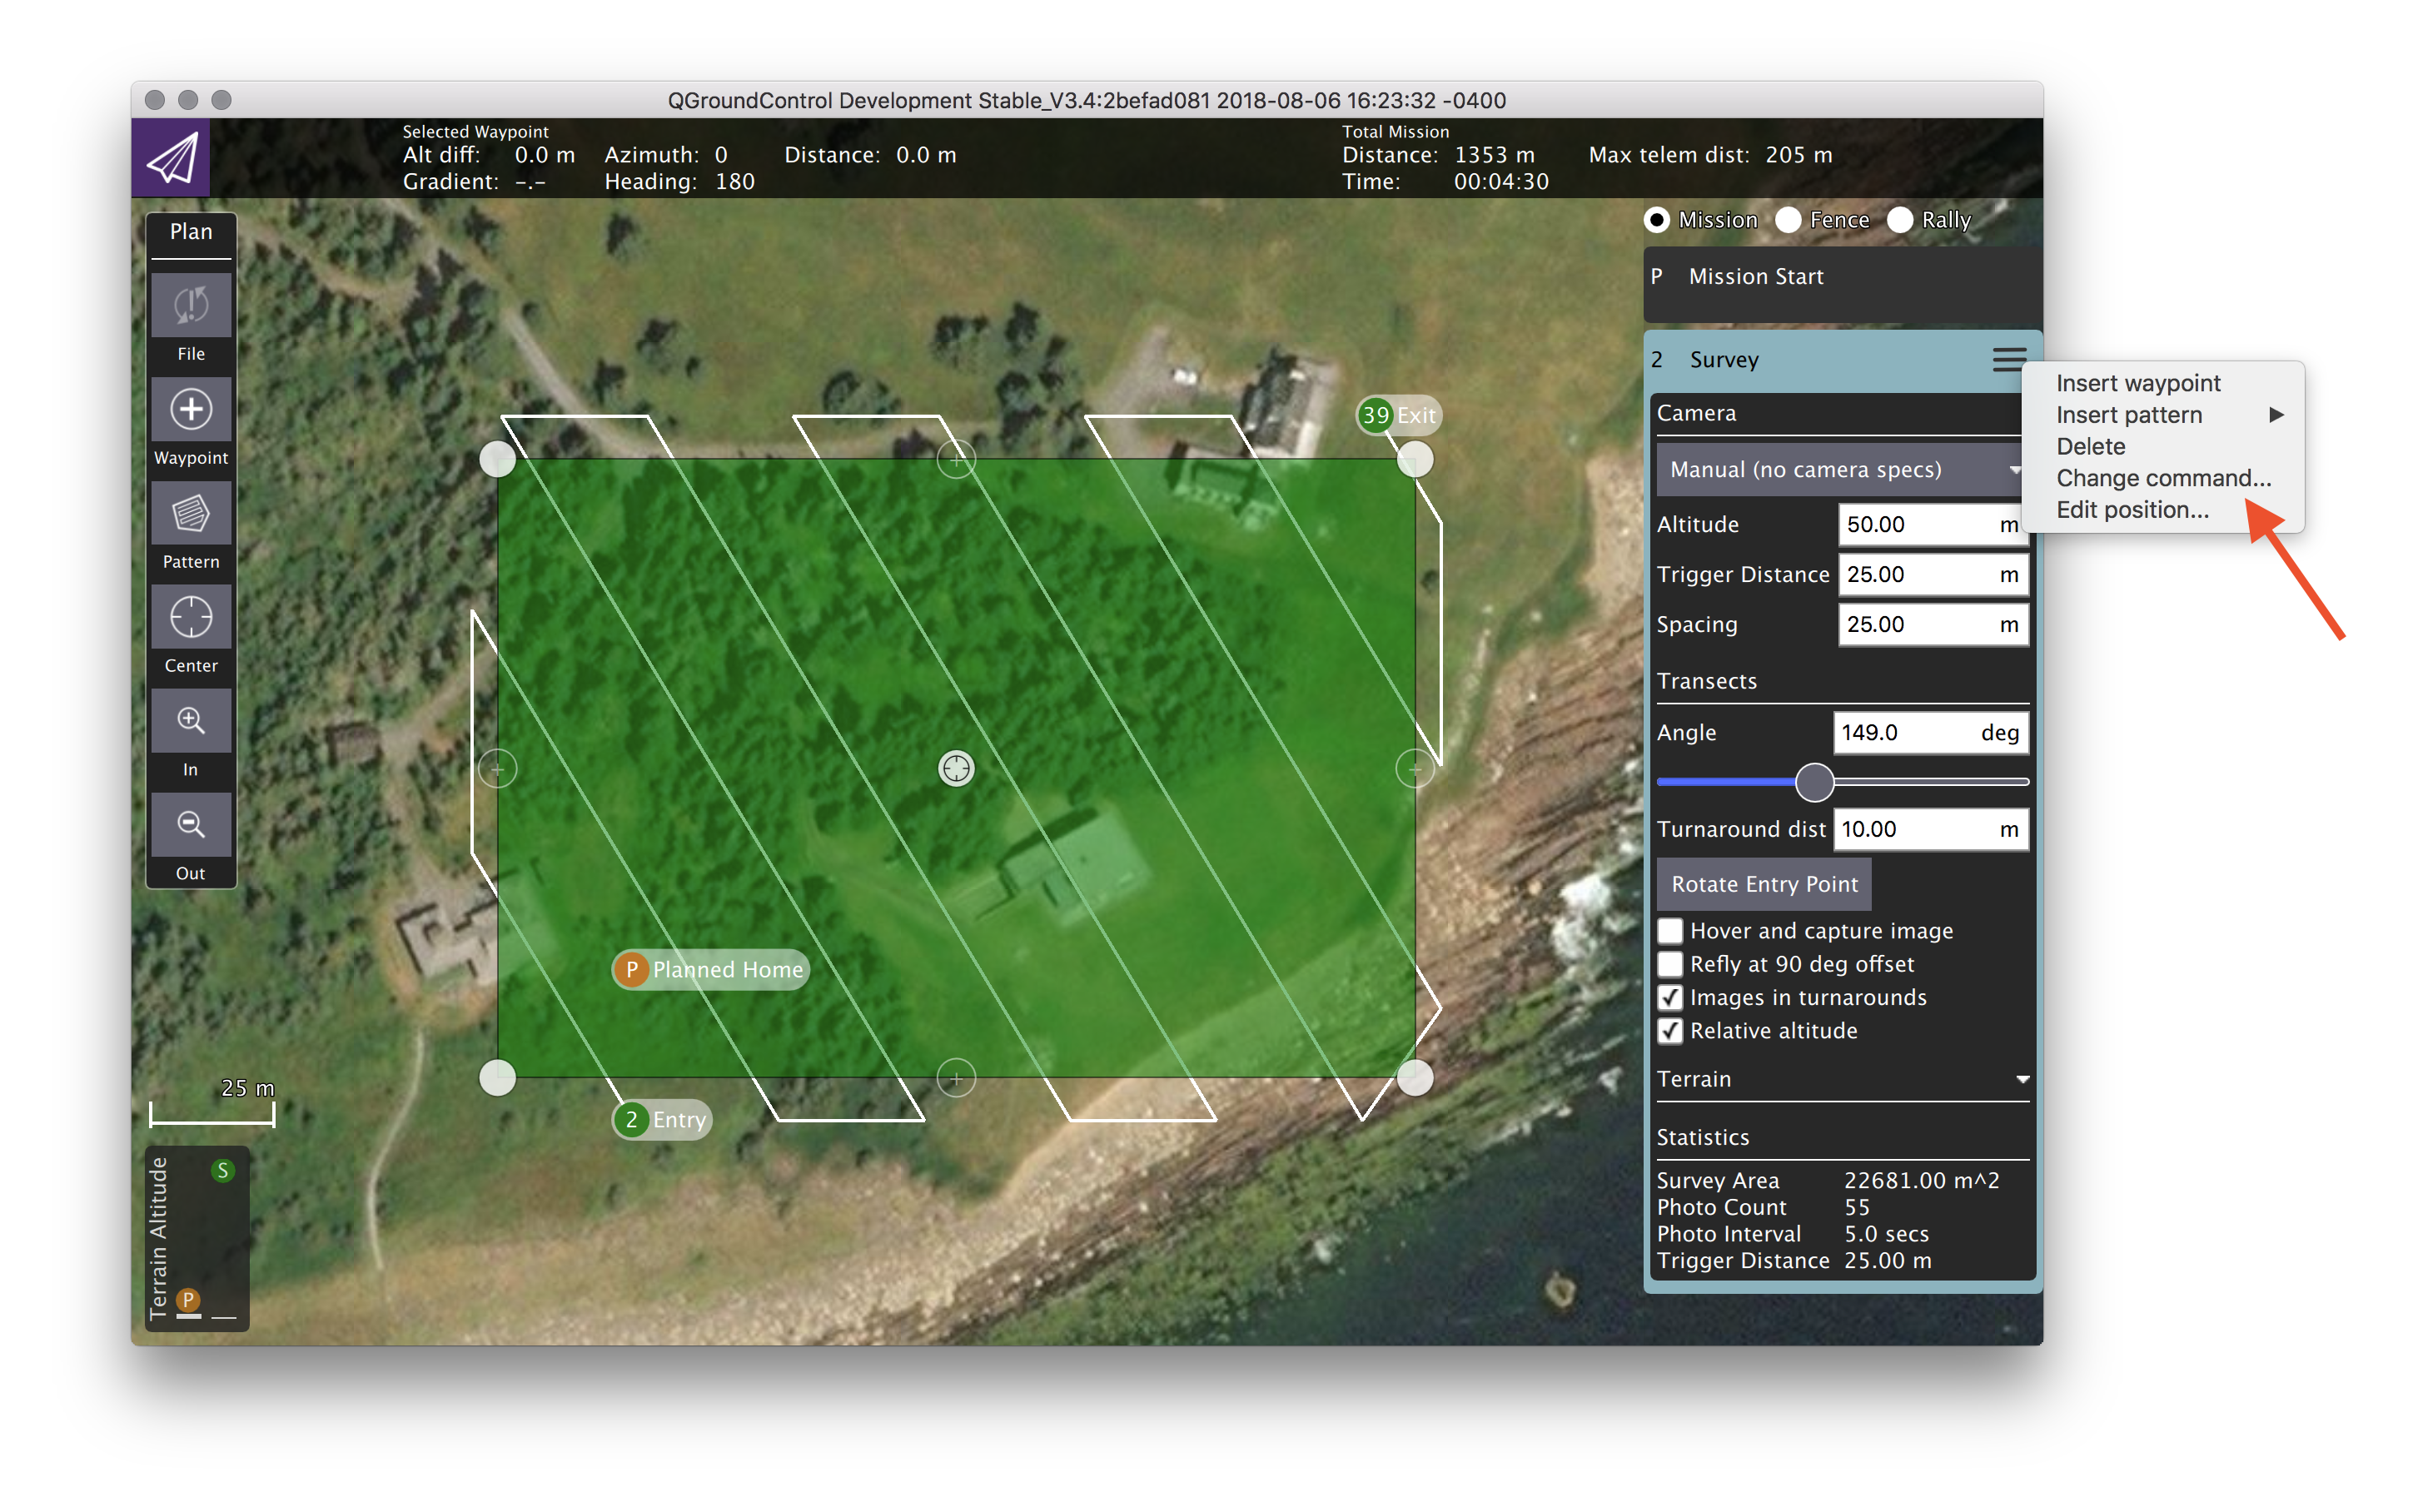Choose Insert waypoint from menu
Image resolution: width=2413 pixels, height=1512 pixels.
coord(2137,383)
